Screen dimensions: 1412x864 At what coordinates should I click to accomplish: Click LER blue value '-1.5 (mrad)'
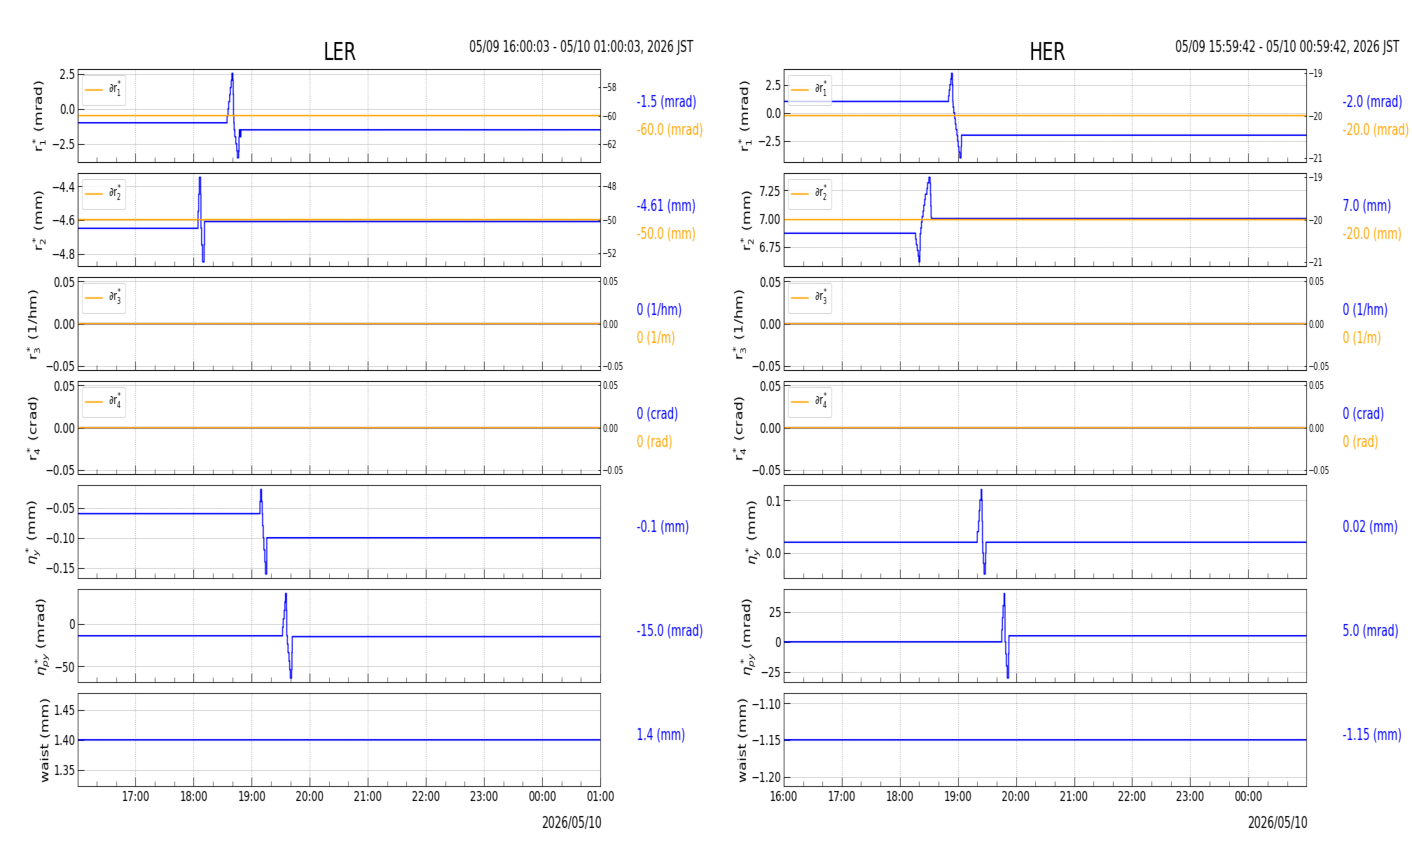point(666,102)
